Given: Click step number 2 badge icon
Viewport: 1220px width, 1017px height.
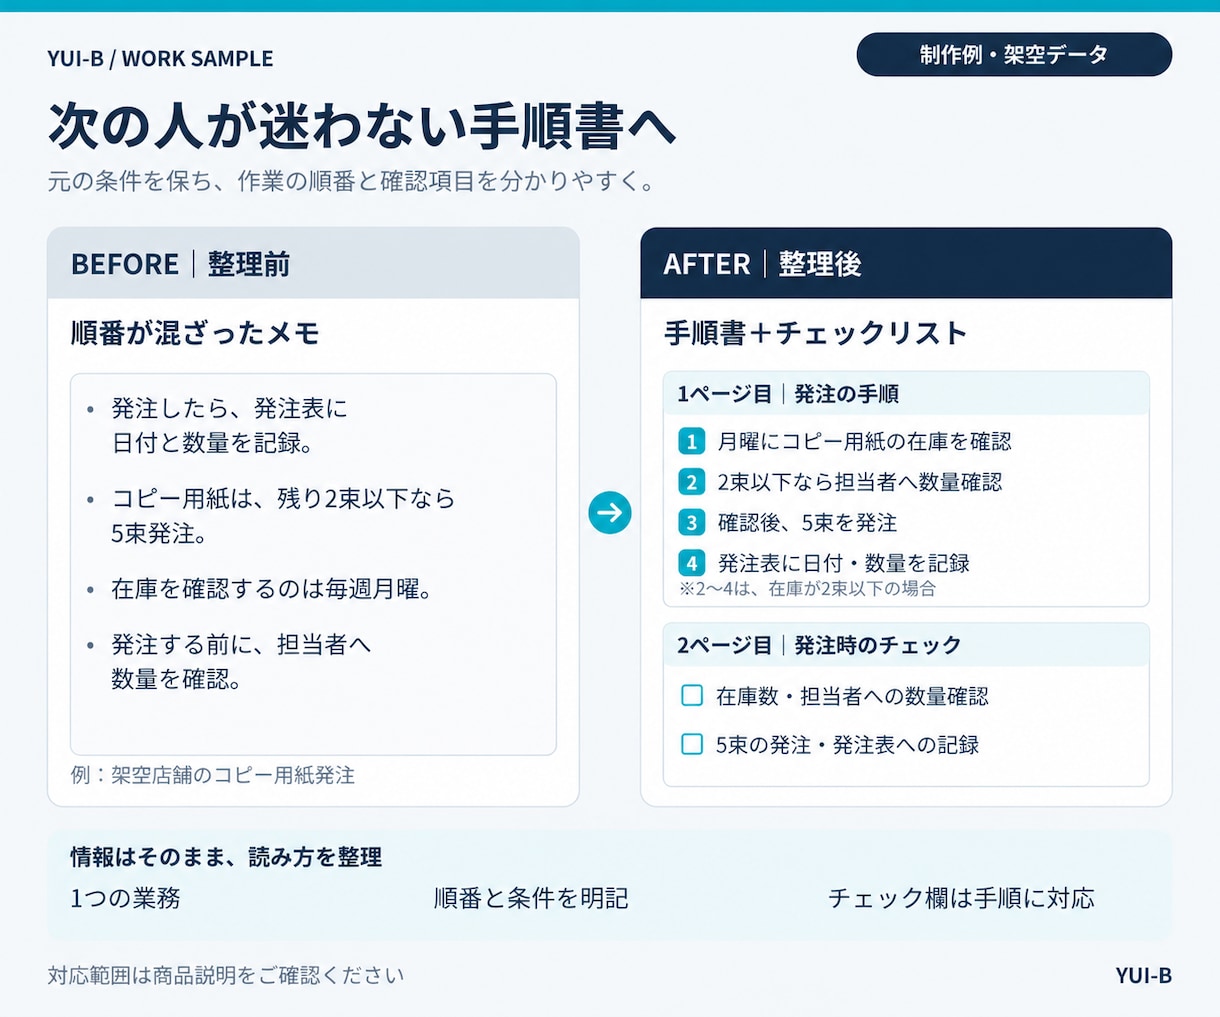Looking at the screenshot, I should pyautogui.click(x=691, y=482).
